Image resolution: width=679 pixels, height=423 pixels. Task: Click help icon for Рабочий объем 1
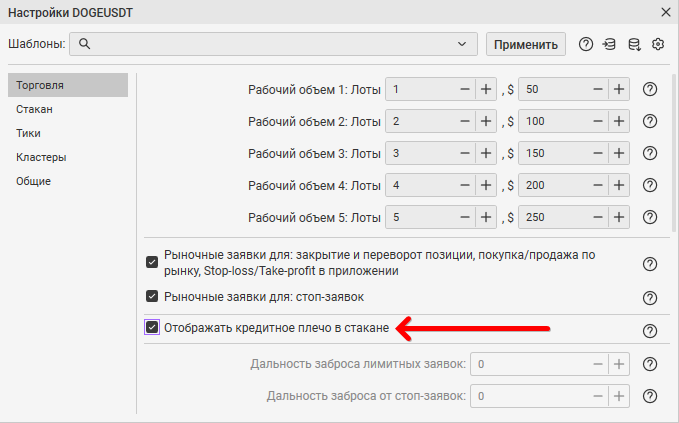tap(649, 89)
